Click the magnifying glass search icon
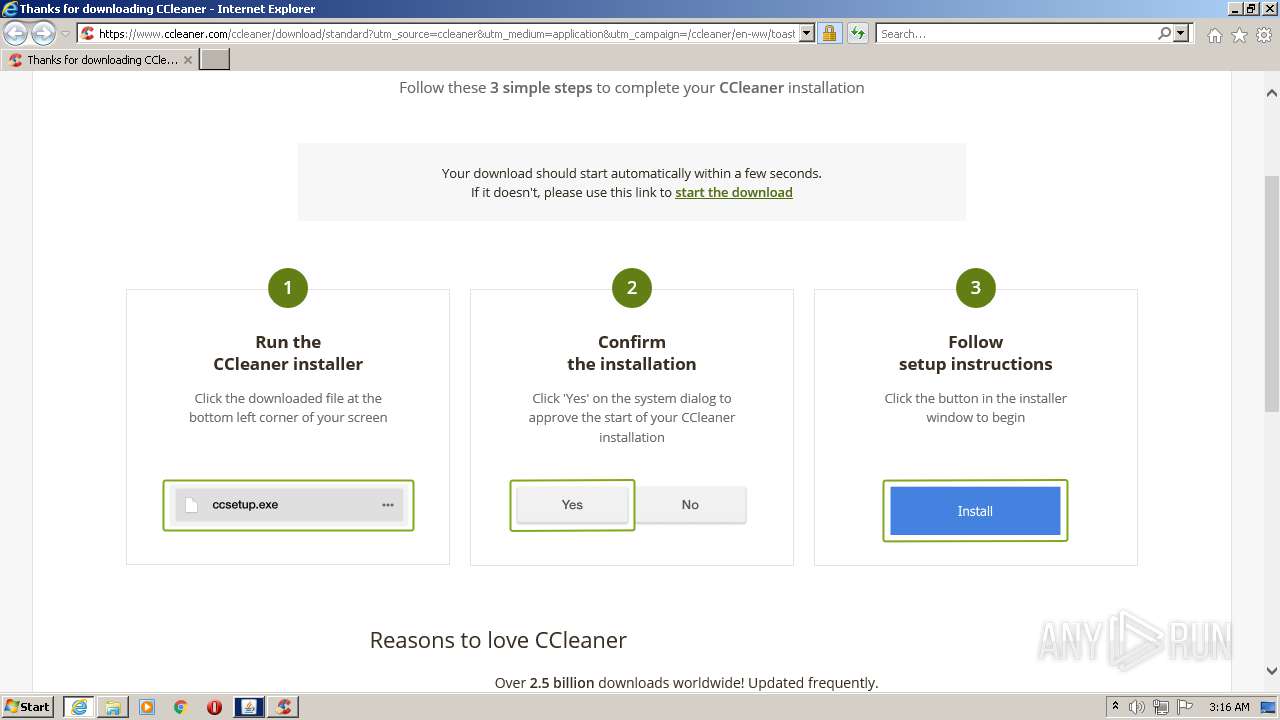 [1164, 34]
